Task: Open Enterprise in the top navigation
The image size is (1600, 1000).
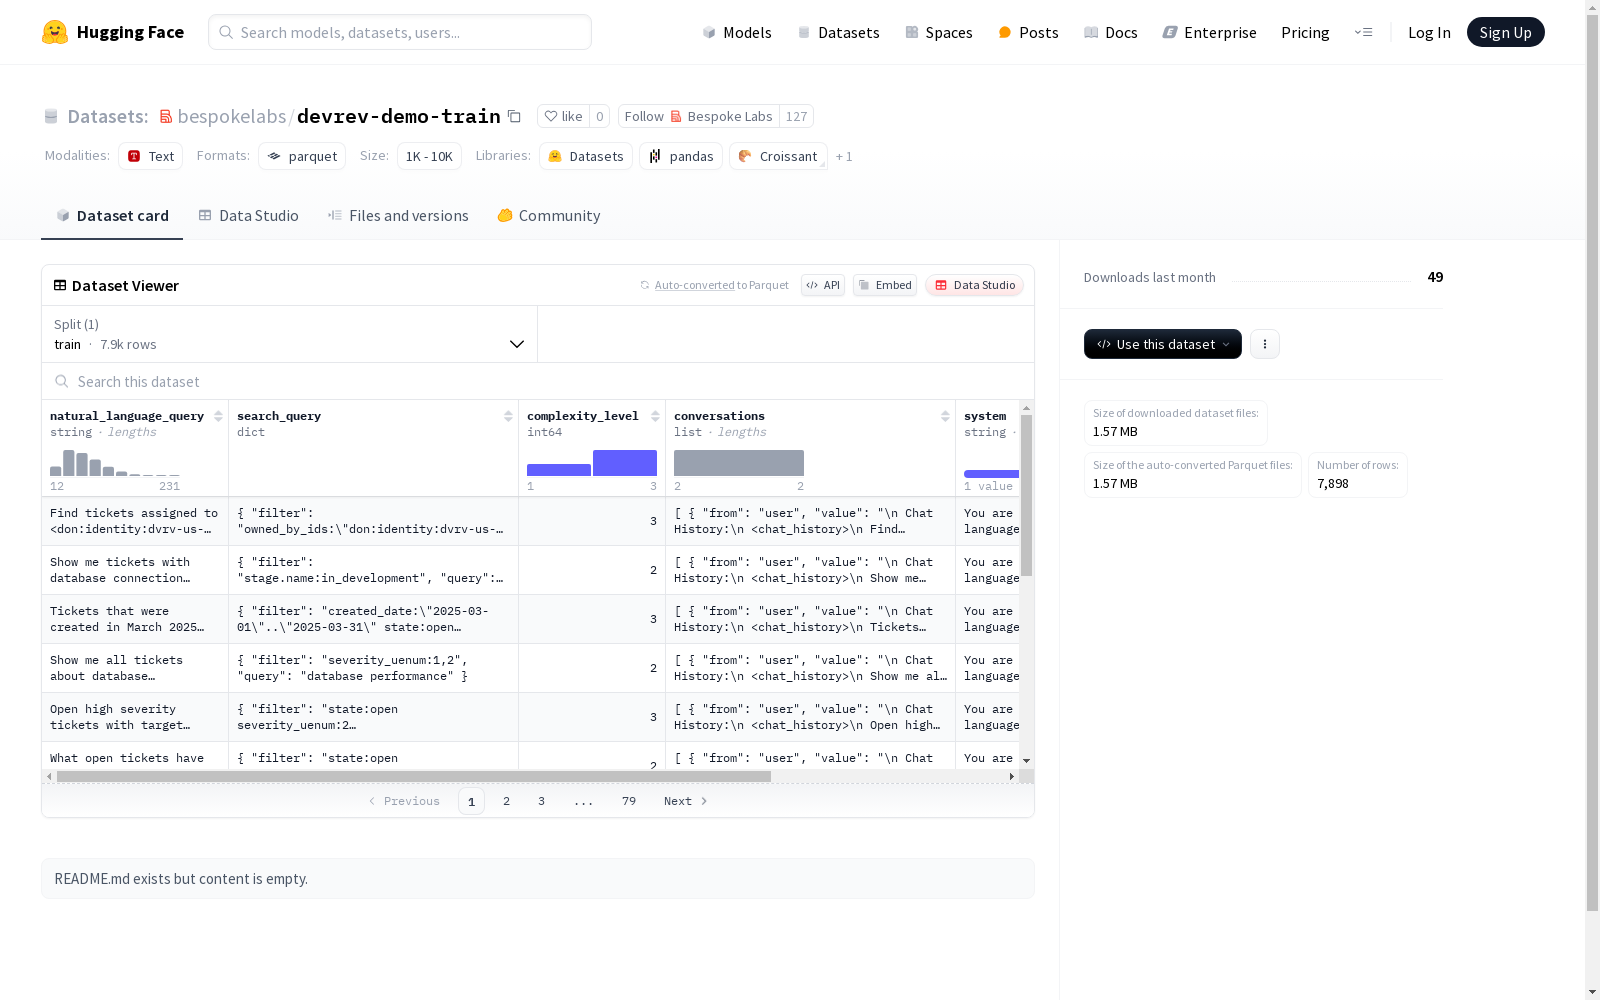Action: [1210, 32]
